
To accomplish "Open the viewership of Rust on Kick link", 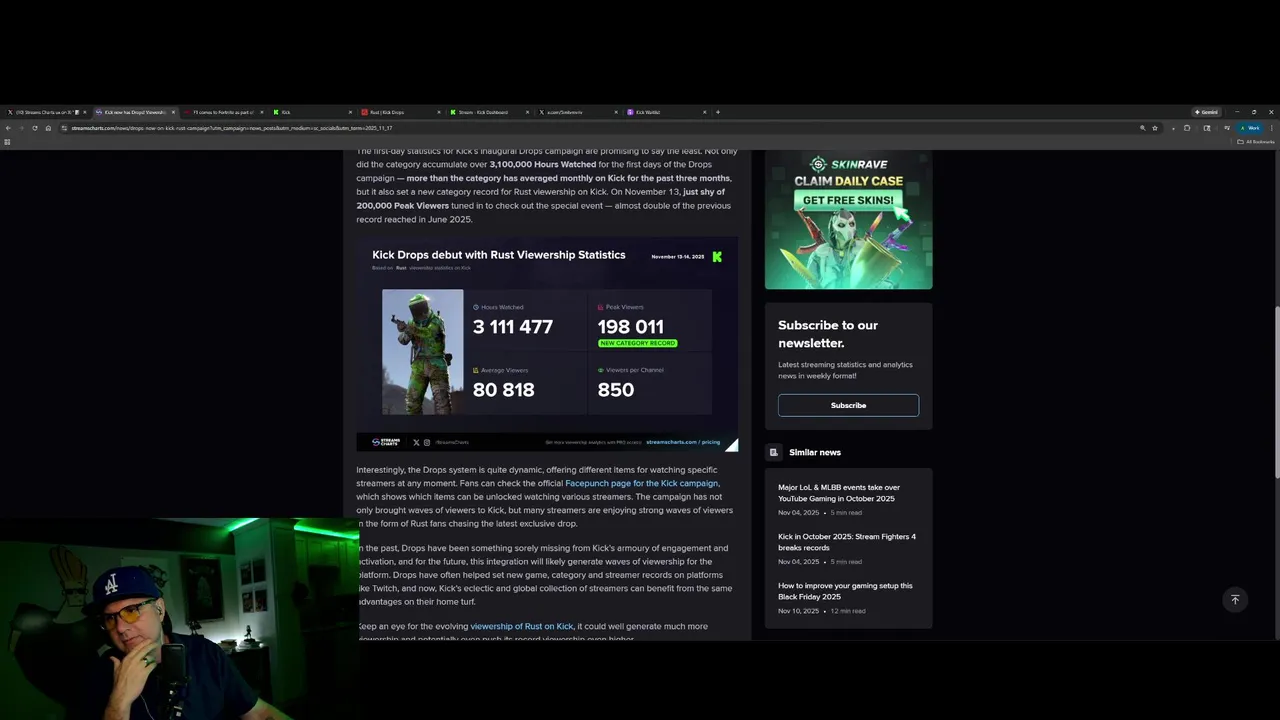I will coord(522,626).
